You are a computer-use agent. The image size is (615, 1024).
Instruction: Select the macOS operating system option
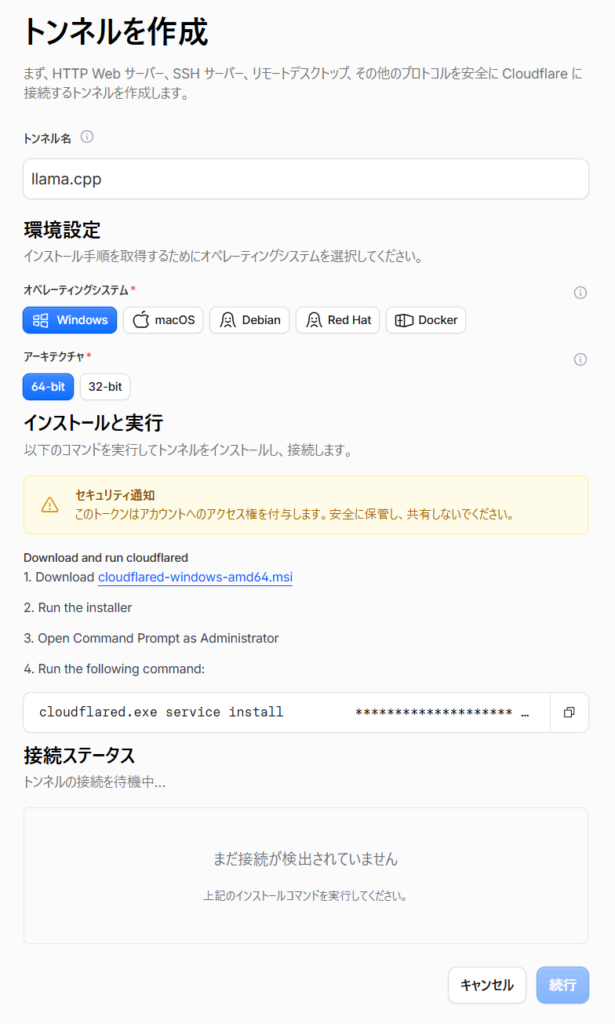coord(163,320)
